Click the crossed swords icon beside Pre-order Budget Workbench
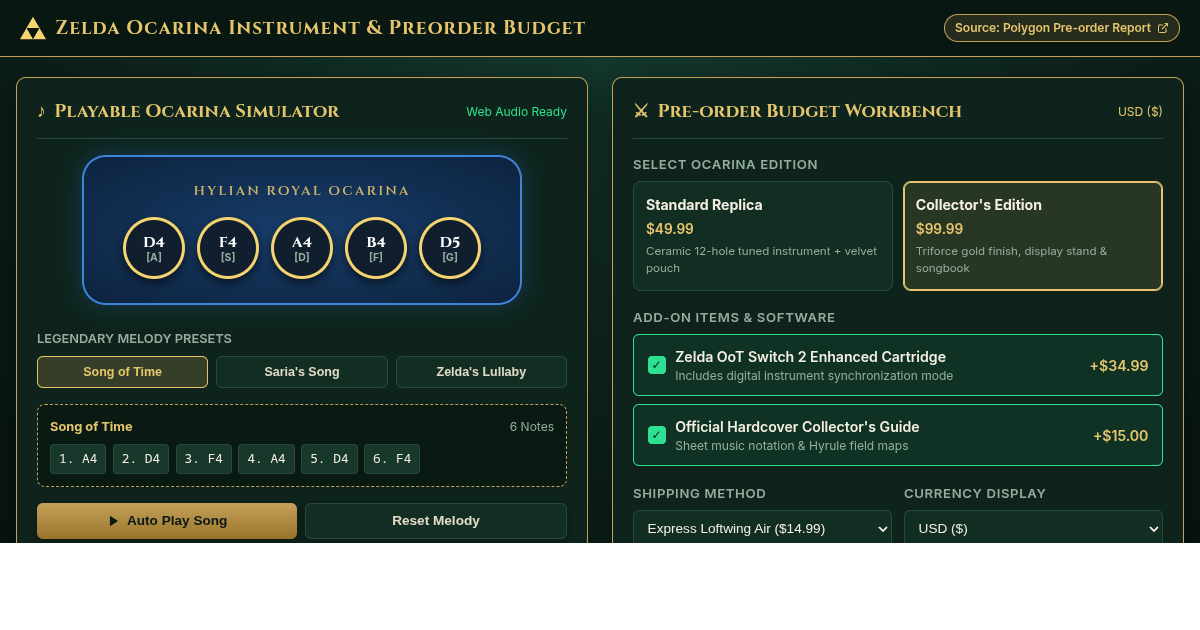This screenshot has width=1200, height=630. click(641, 111)
